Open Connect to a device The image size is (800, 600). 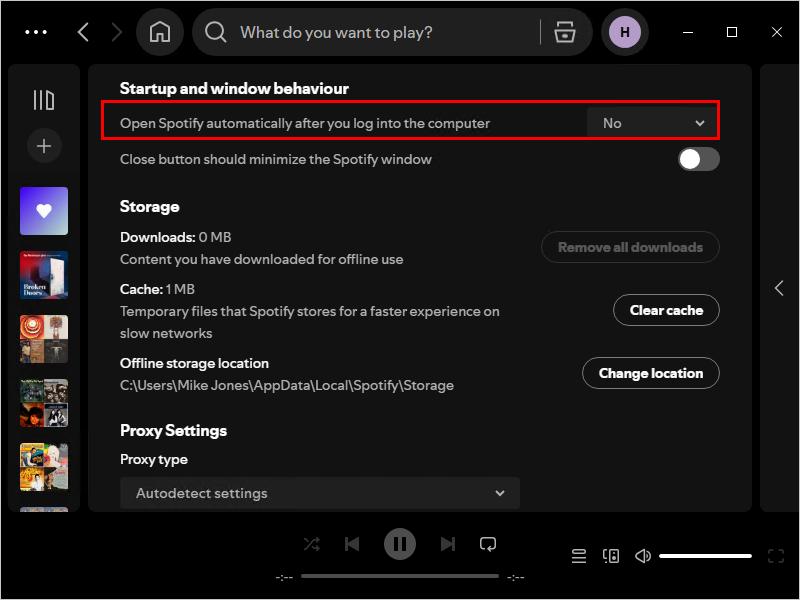pyautogui.click(x=611, y=556)
